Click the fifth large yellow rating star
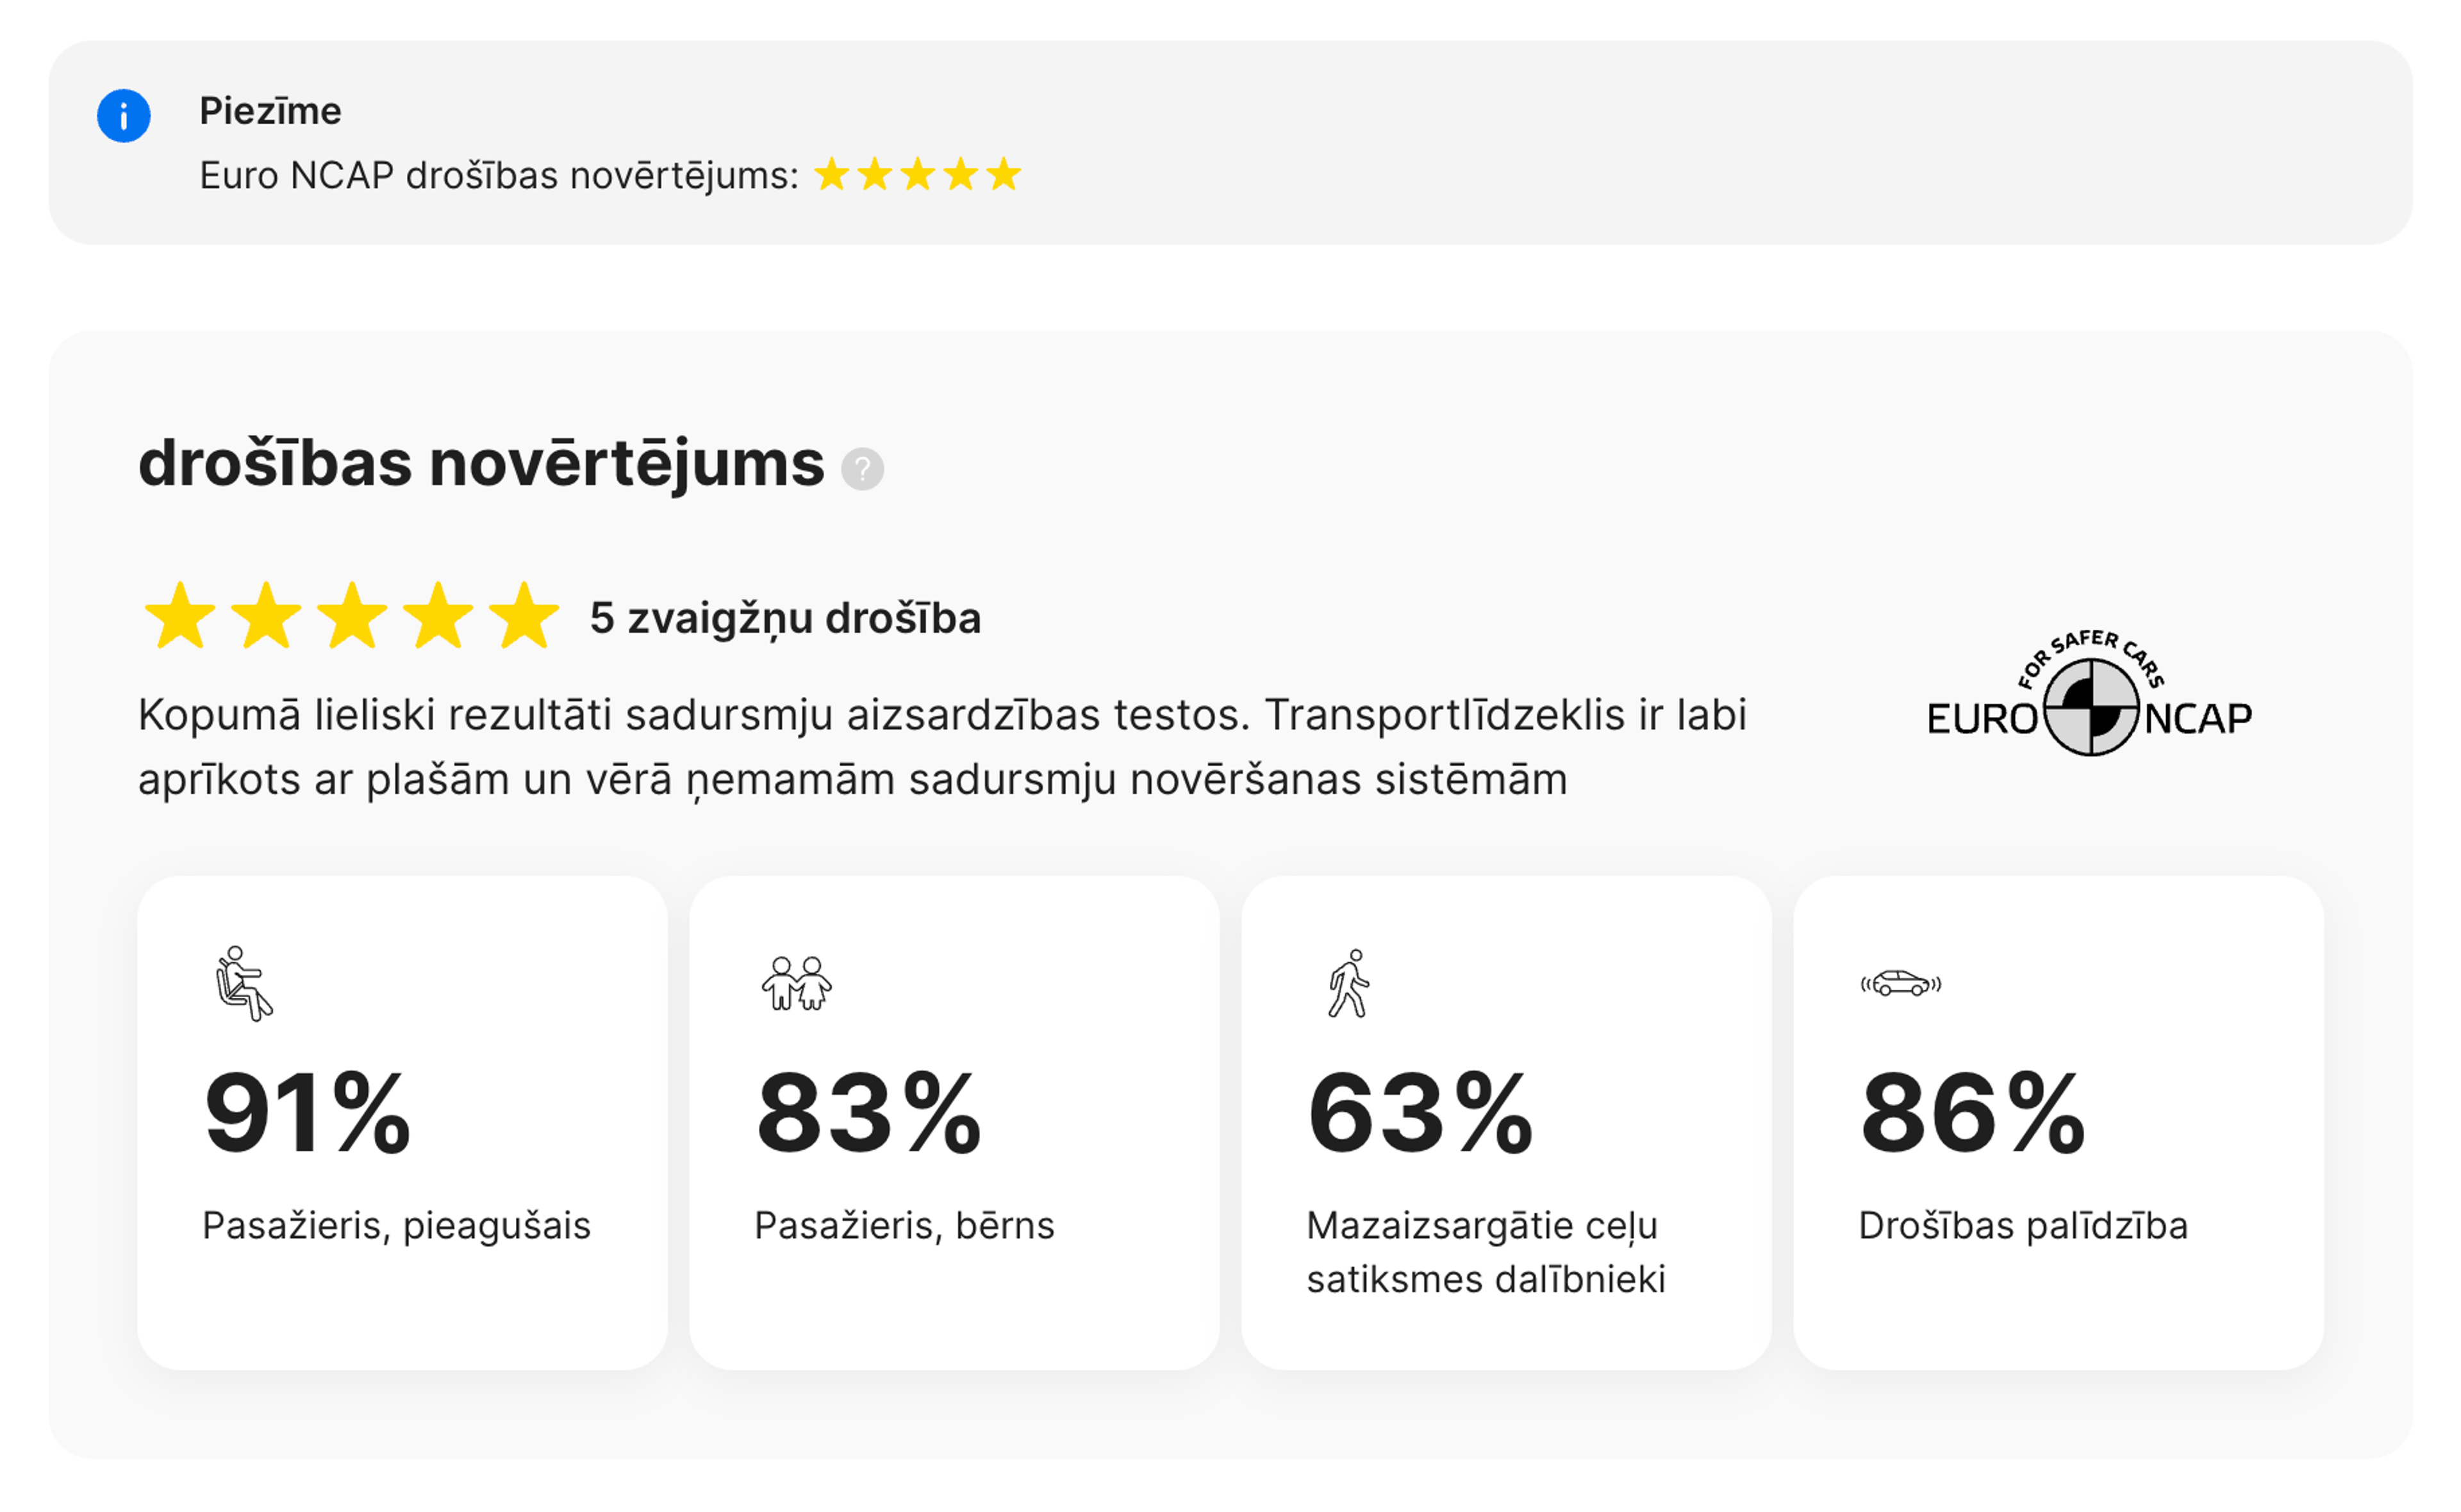Viewport: 2461px width, 1512px height. (524, 616)
